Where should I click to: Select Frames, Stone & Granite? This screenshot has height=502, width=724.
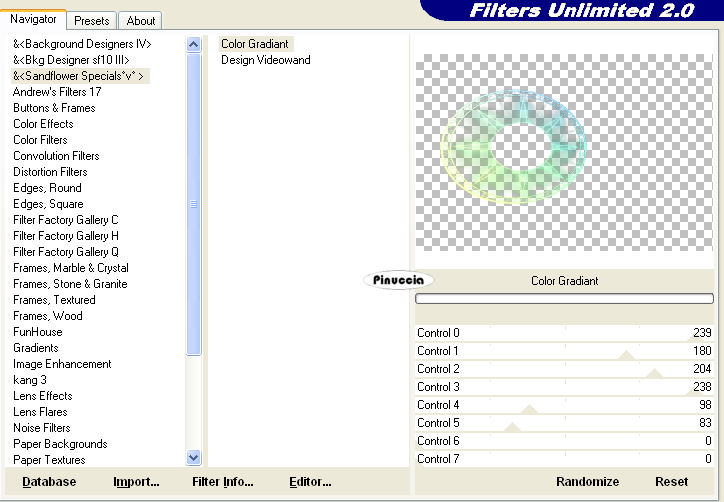tap(70, 284)
